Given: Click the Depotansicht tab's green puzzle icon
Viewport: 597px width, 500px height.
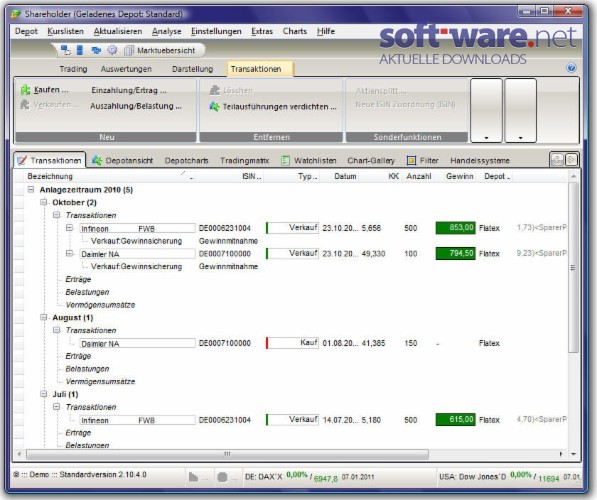Looking at the screenshot, I should 97,160.
